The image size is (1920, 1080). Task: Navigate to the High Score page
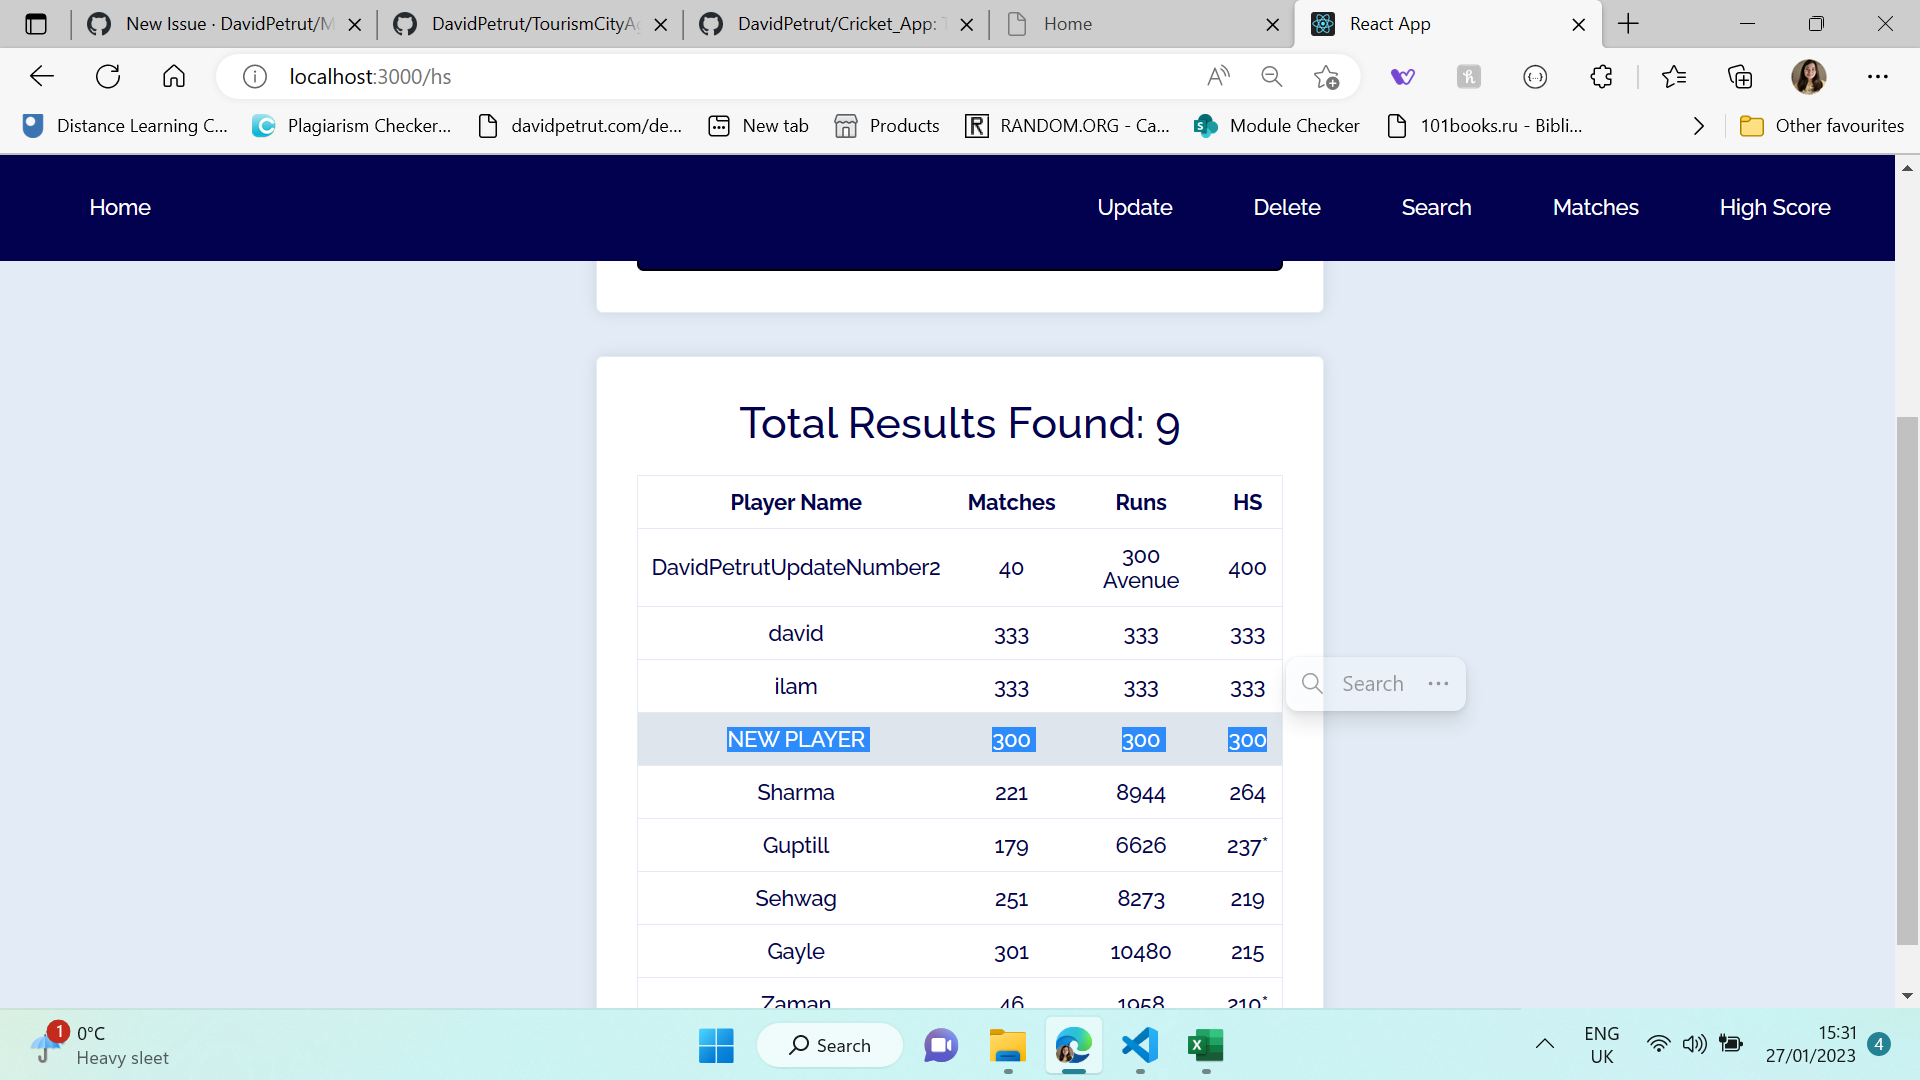[1775, 207]
